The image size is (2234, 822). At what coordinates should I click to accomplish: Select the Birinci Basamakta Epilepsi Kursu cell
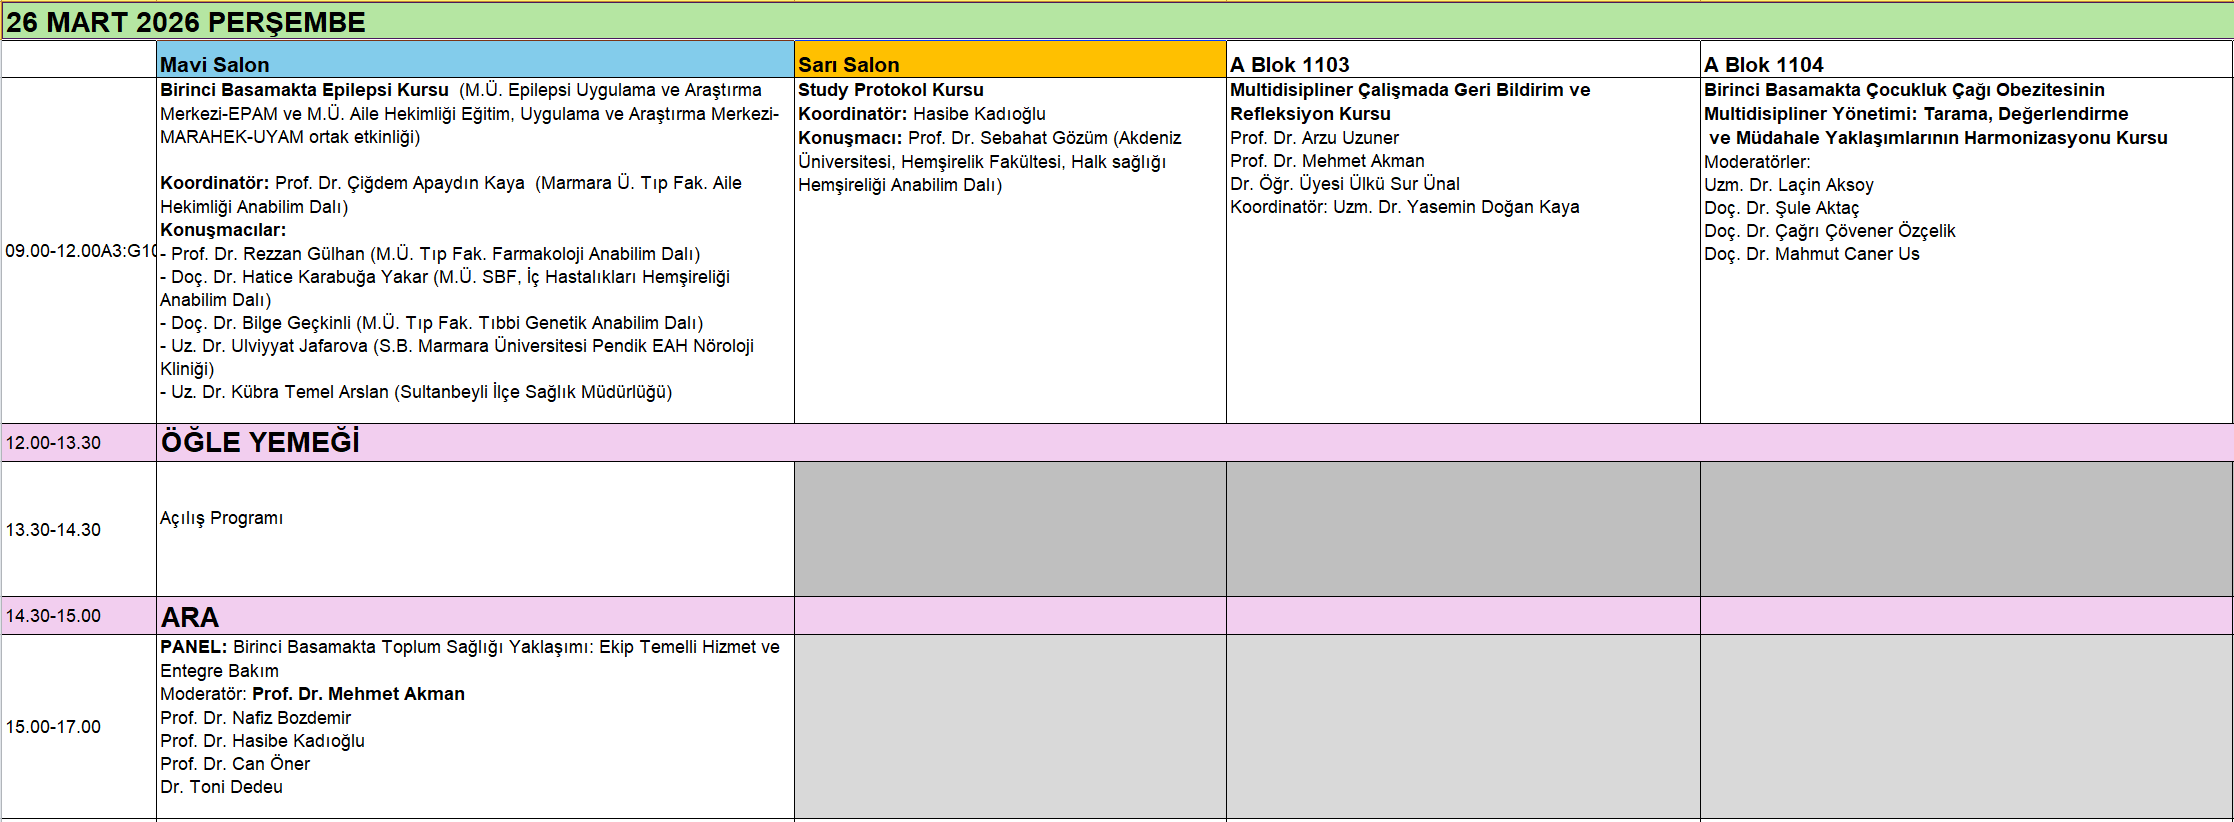click(475, 250)
